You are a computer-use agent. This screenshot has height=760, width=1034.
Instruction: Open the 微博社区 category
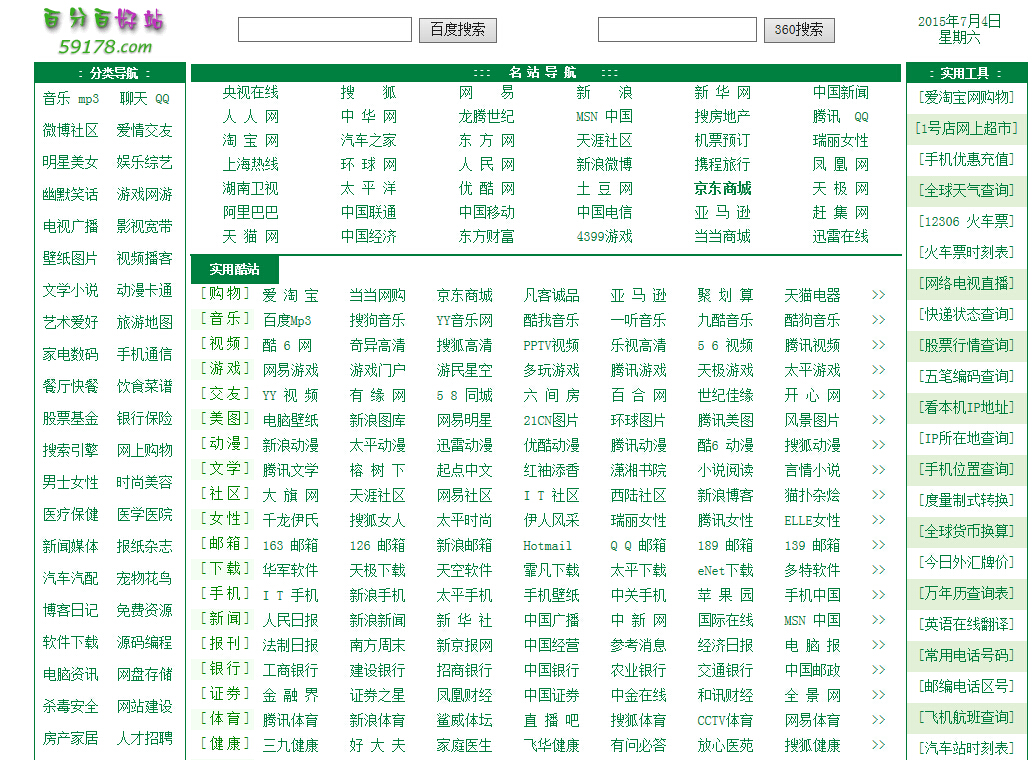(x=71, y=131)
